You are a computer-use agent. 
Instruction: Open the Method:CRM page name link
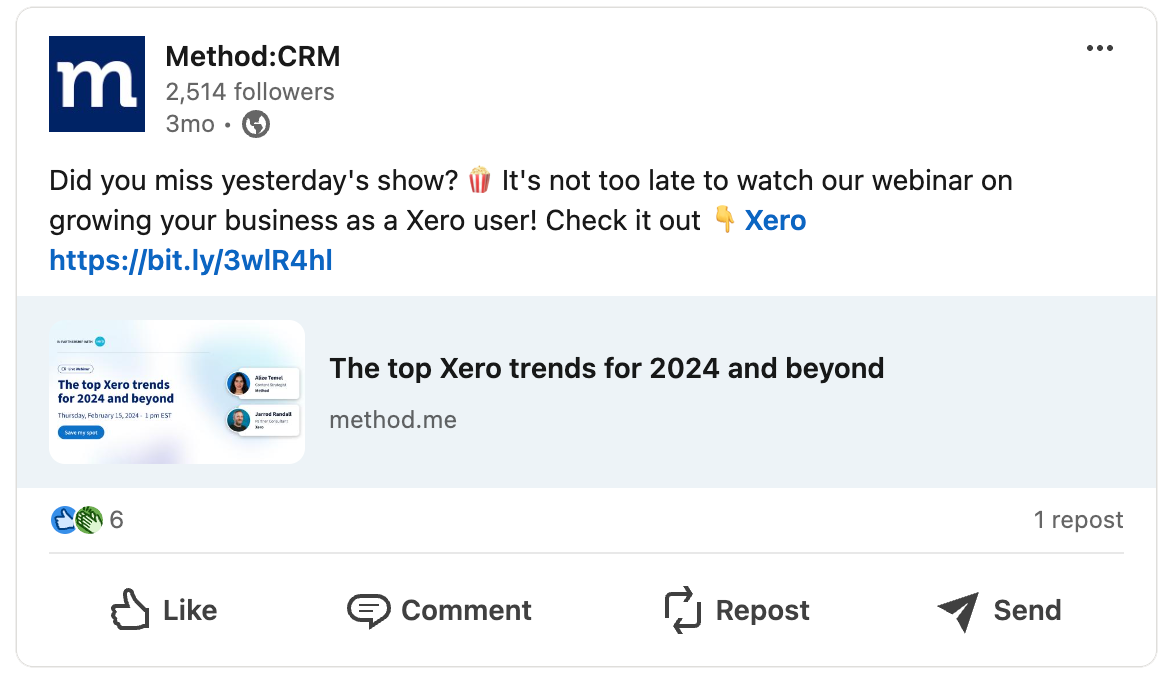click(252, 57)
